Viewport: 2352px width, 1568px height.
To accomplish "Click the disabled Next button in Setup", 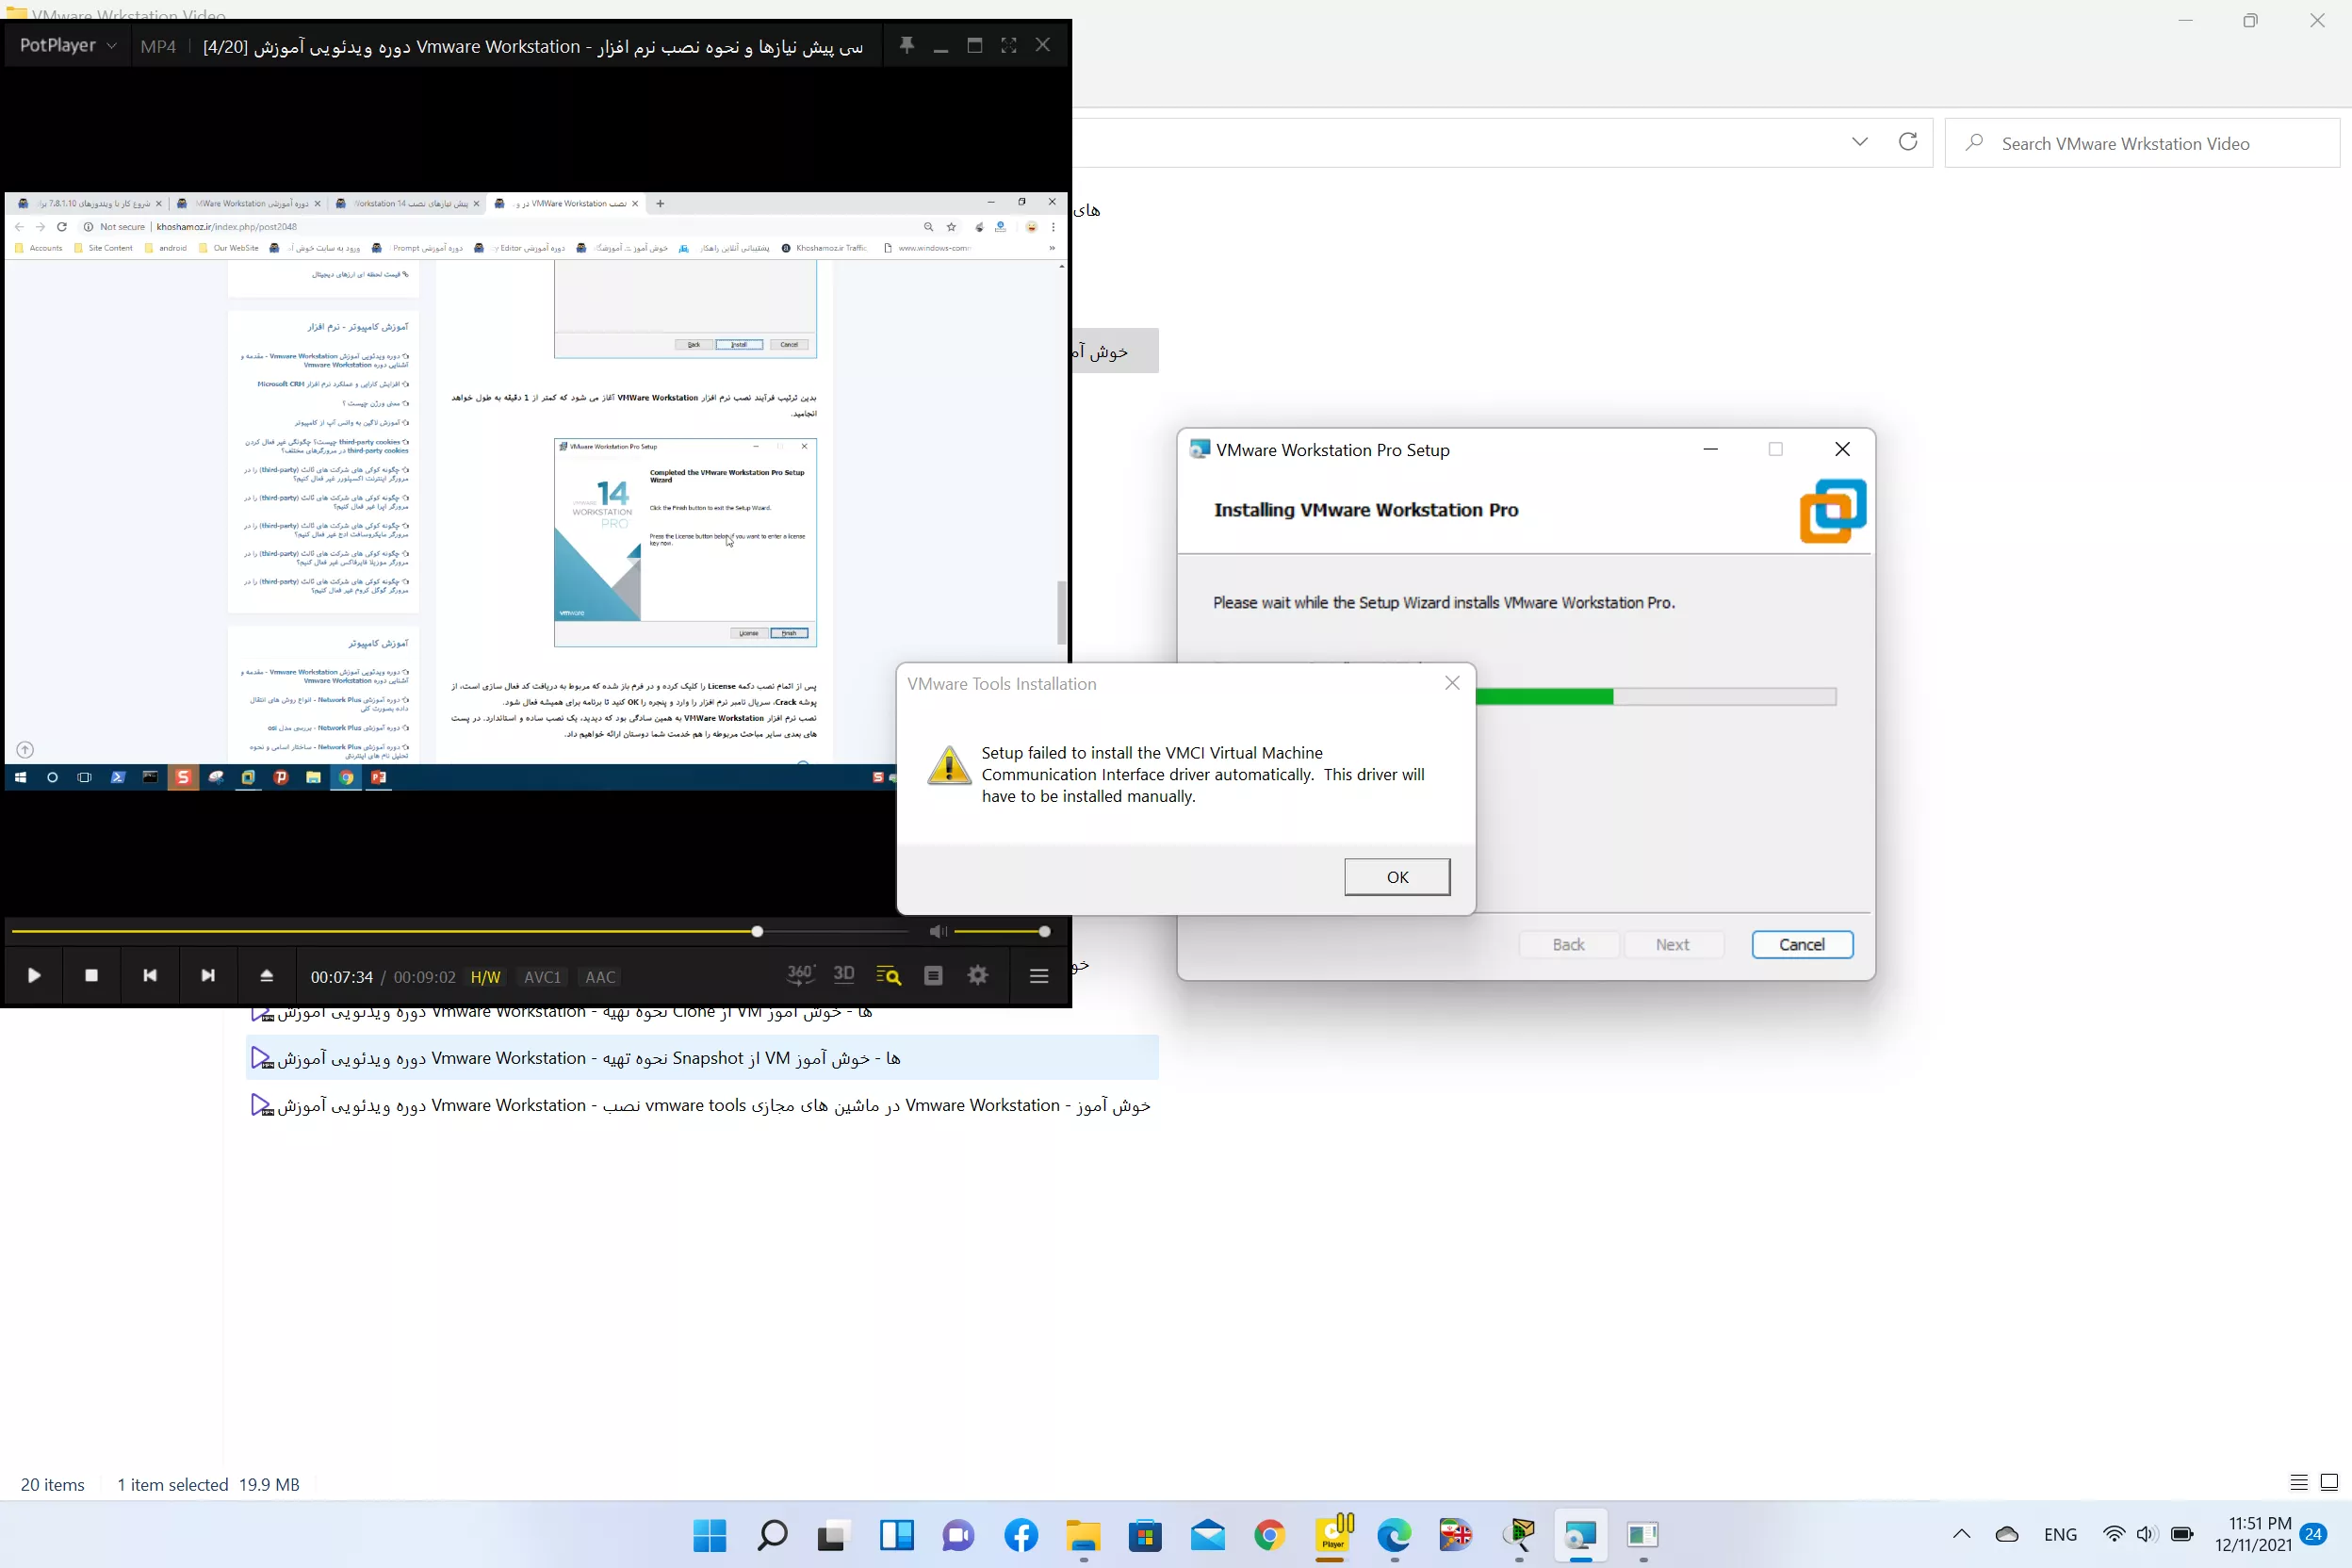I will point(1673,945).
